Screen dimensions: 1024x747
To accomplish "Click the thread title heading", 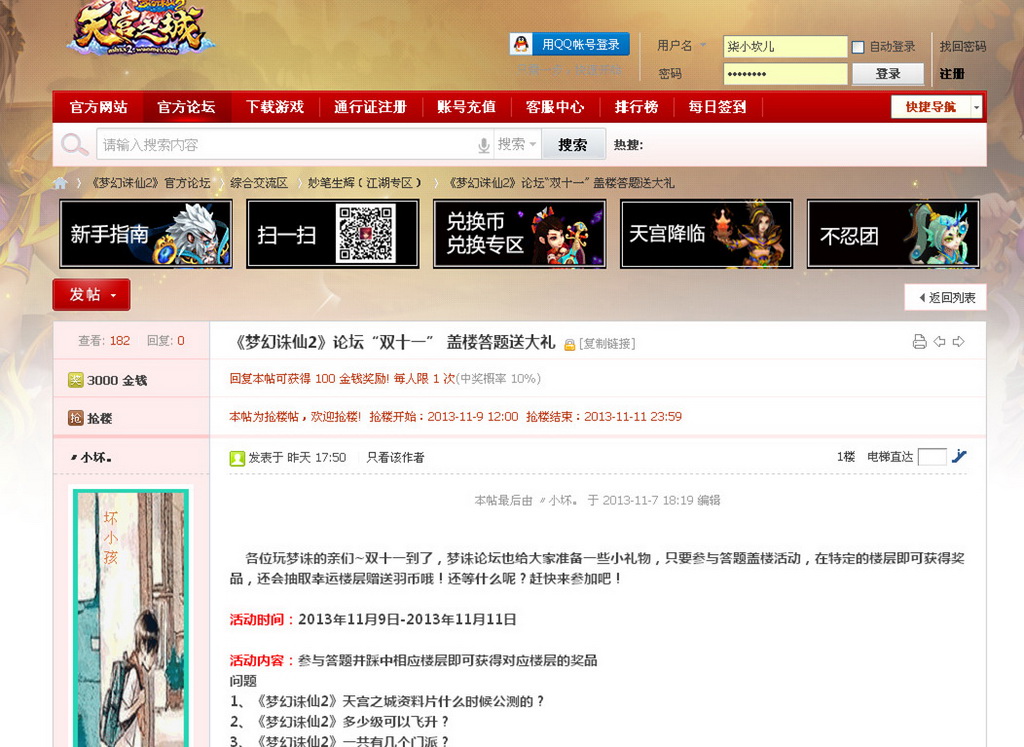I will point(394,342).
